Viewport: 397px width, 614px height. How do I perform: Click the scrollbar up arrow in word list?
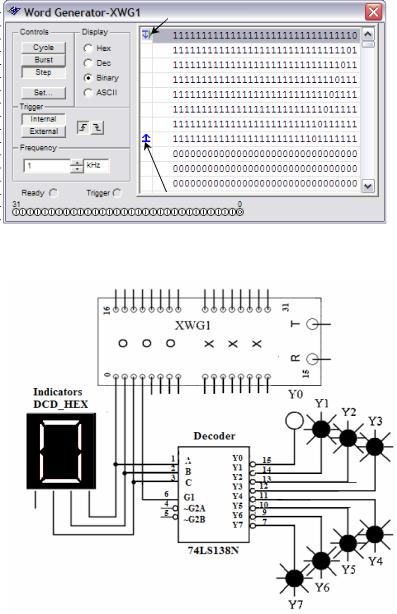tap(367, 34)
